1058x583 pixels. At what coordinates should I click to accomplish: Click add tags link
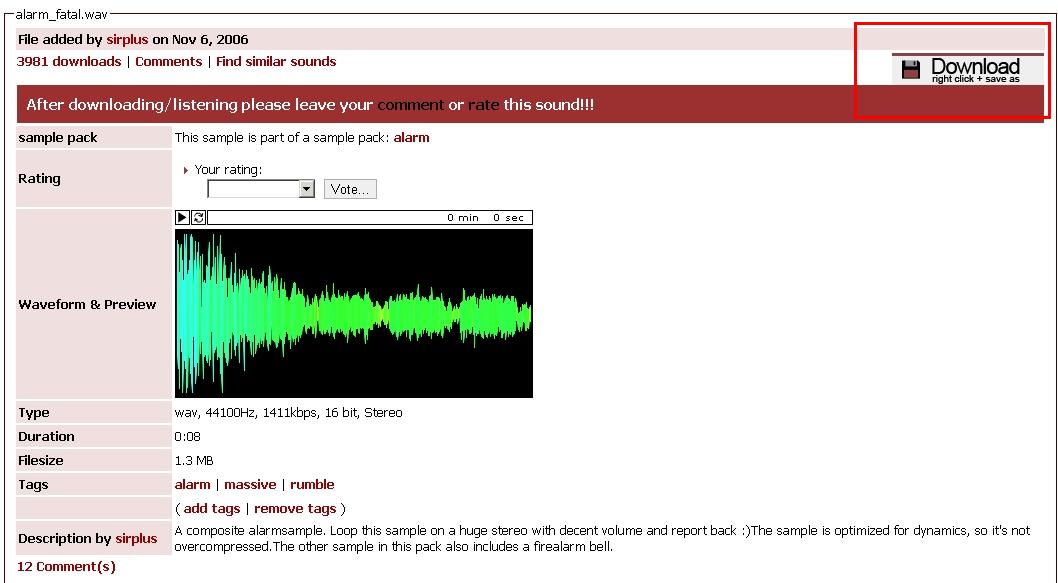click(x=212, y=509)
